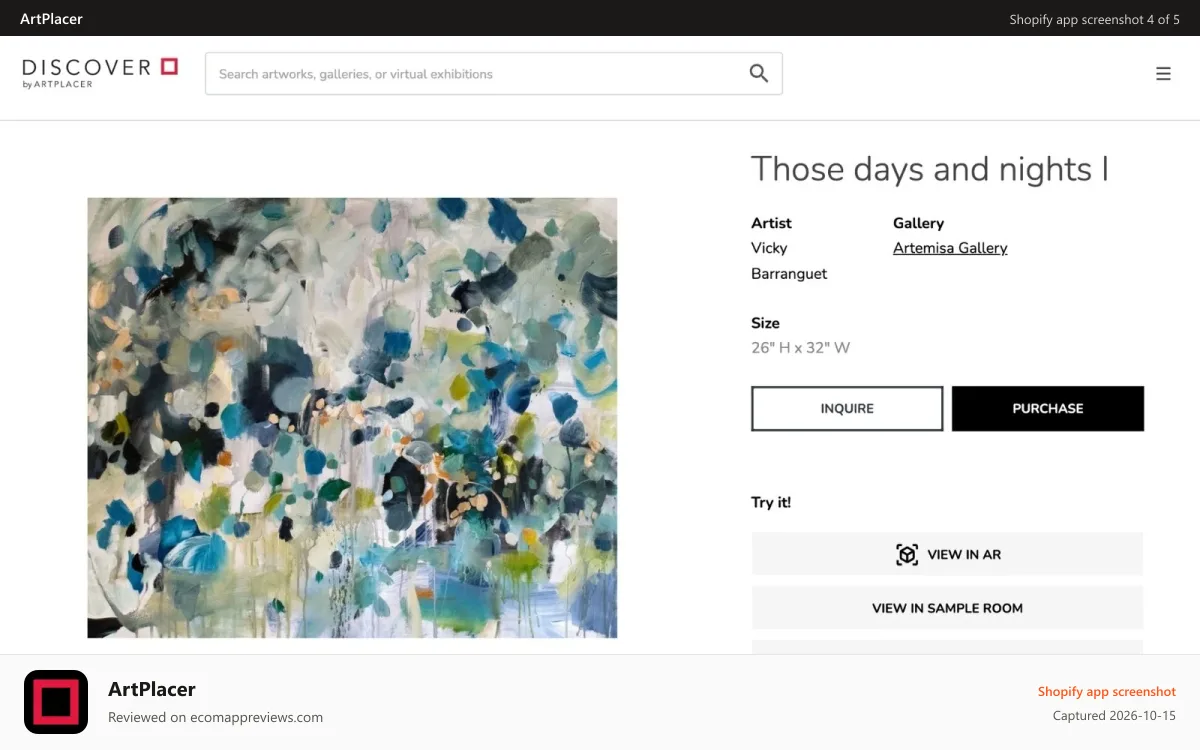Click the Captured 2026-10-15 text

point(1114,716)
